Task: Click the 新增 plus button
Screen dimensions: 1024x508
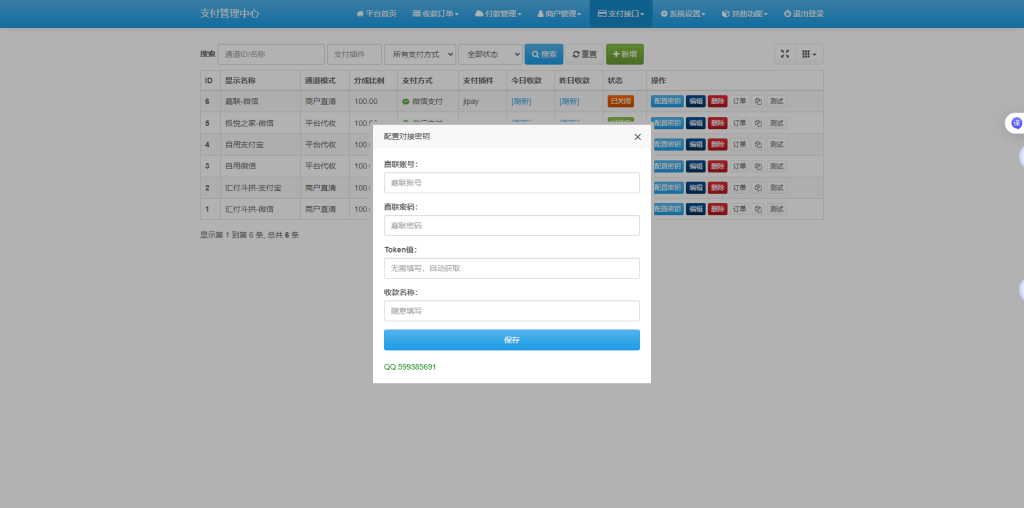Action: click(x=625, y=54)
